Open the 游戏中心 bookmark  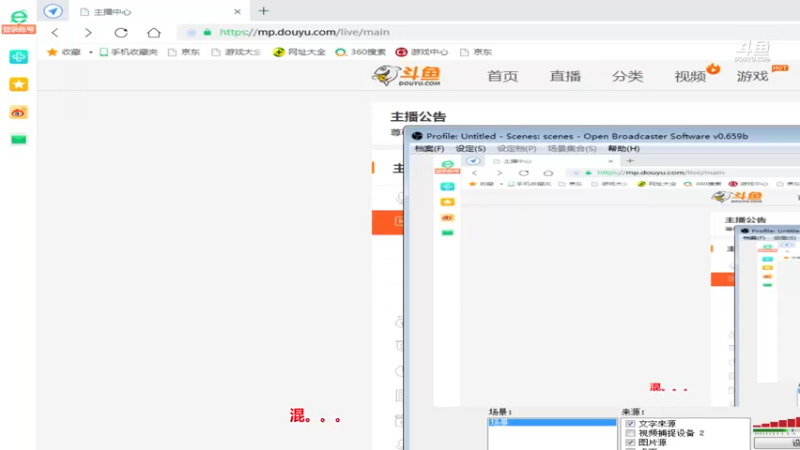click(422, 52)
